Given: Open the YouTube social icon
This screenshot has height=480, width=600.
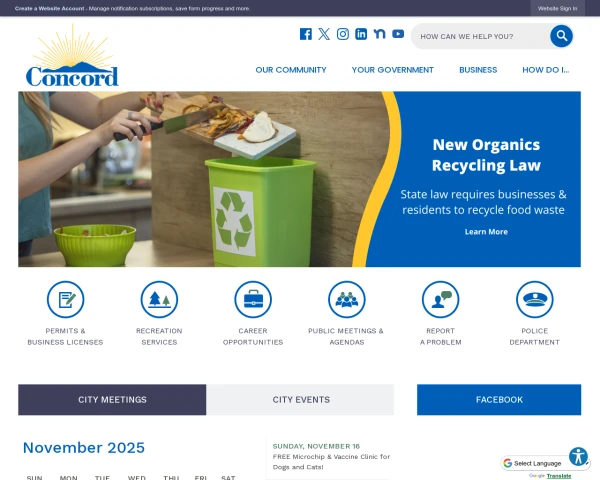Looking at the screenshot, I should 398,34.
